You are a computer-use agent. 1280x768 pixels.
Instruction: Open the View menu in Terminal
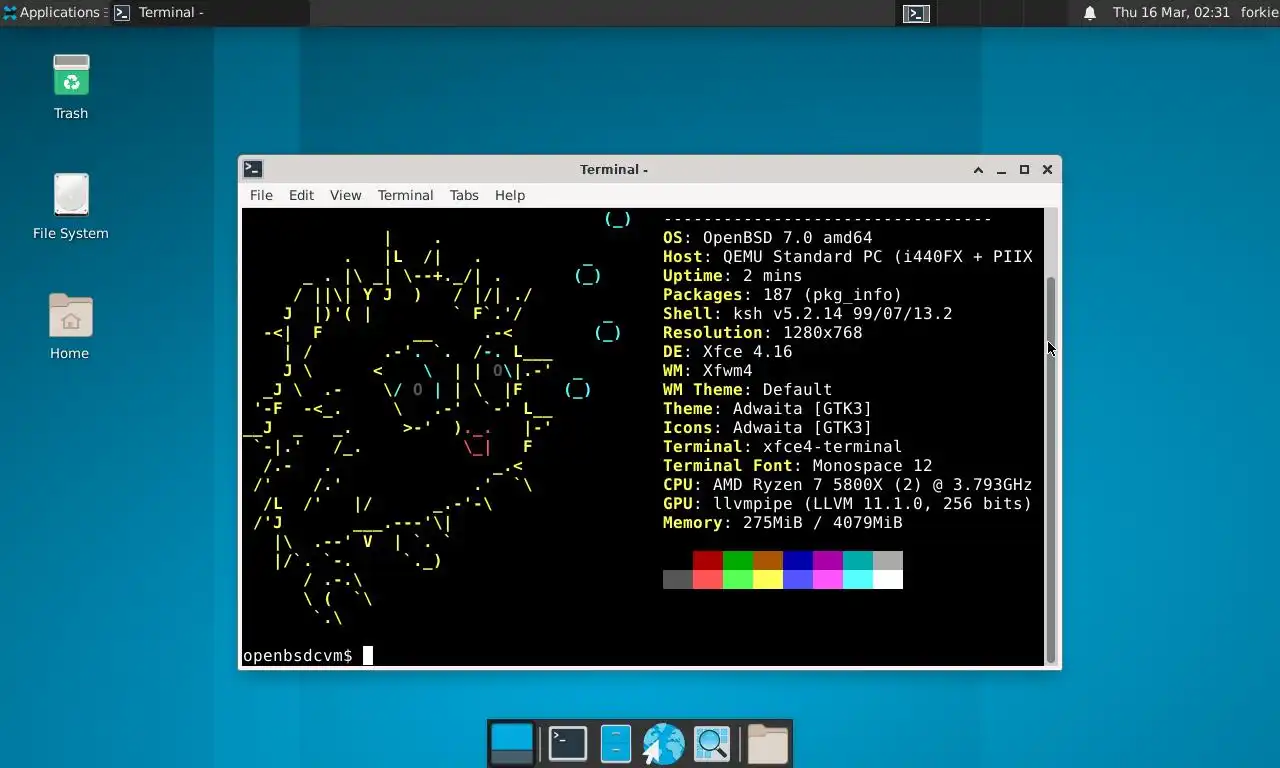point(345,195)
